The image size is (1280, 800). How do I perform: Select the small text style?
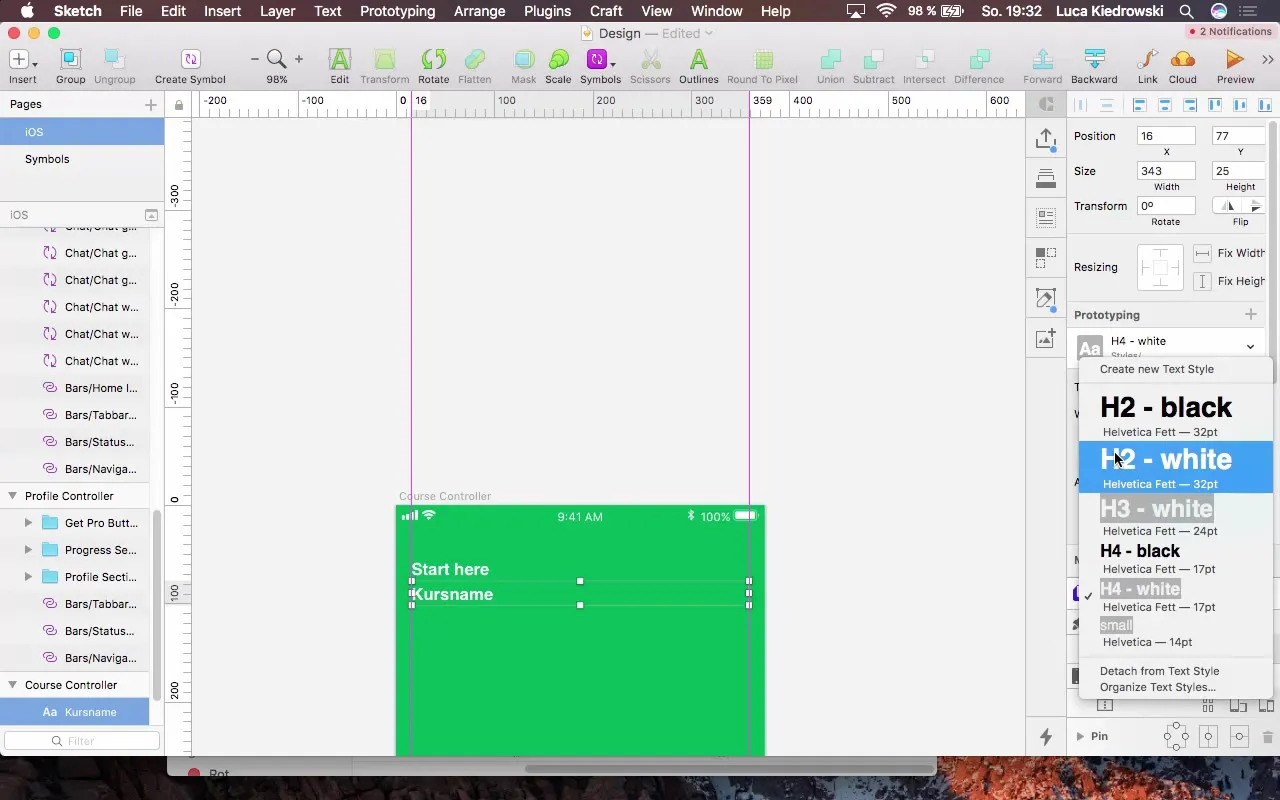pyautogui.click(x=1175, y=633)
